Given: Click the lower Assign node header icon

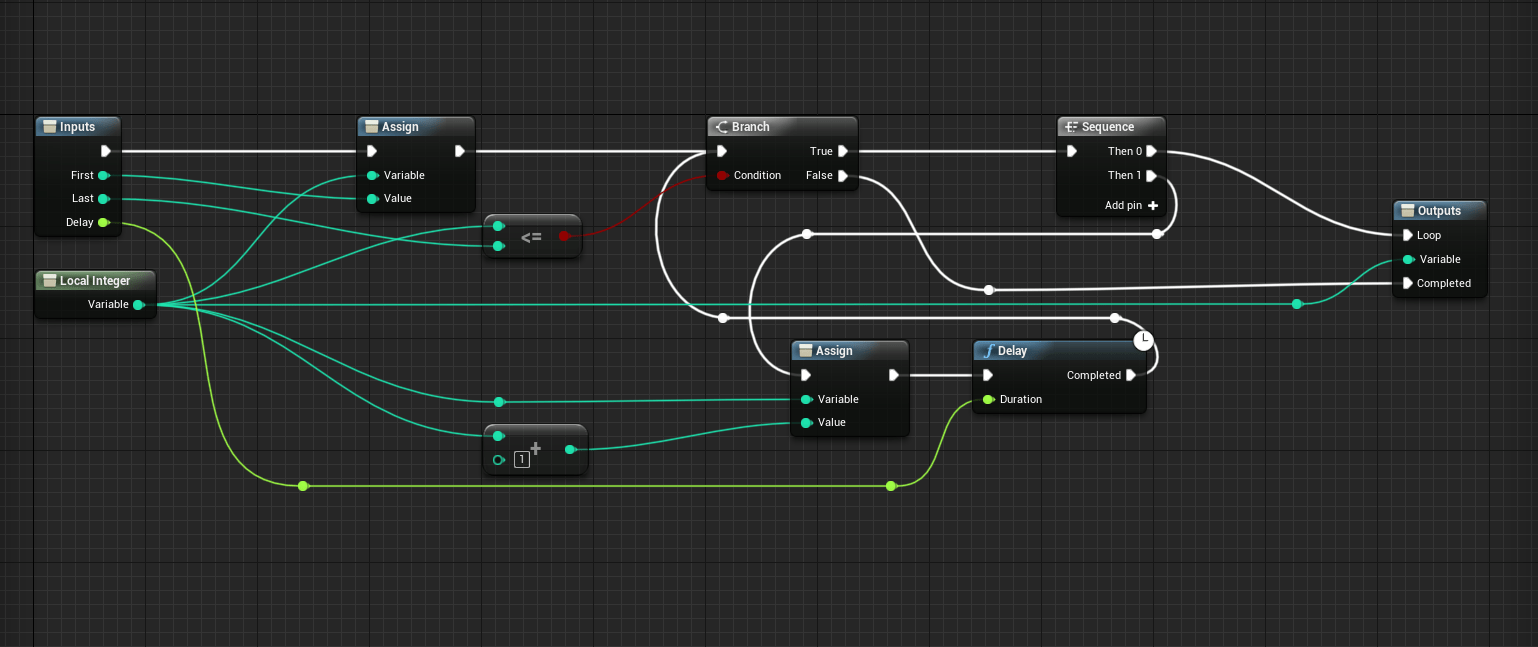Looking at the screenshot, I should (805, 350).
